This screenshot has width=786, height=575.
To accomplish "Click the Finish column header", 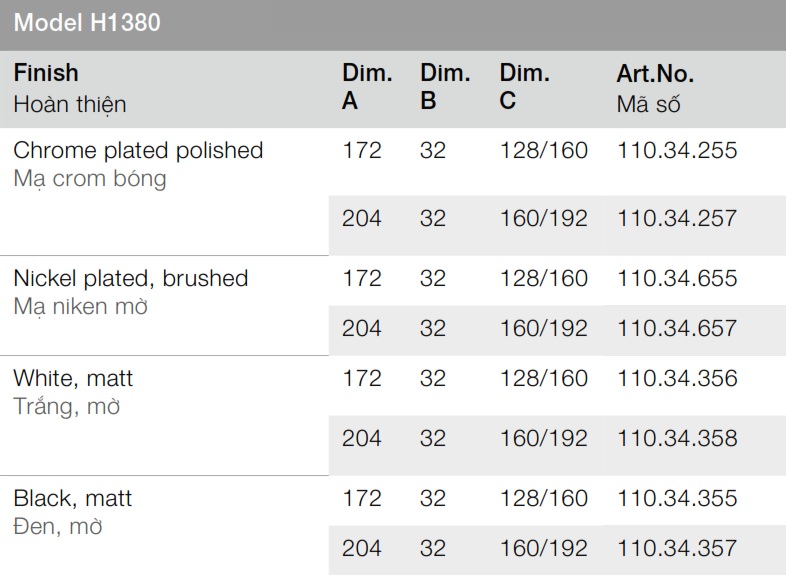I will point(45,74).
